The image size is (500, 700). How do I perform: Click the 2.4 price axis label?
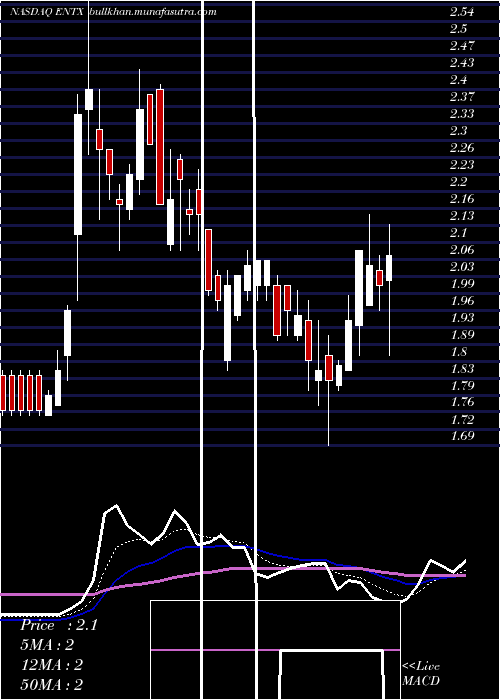[x=459, y=80]
